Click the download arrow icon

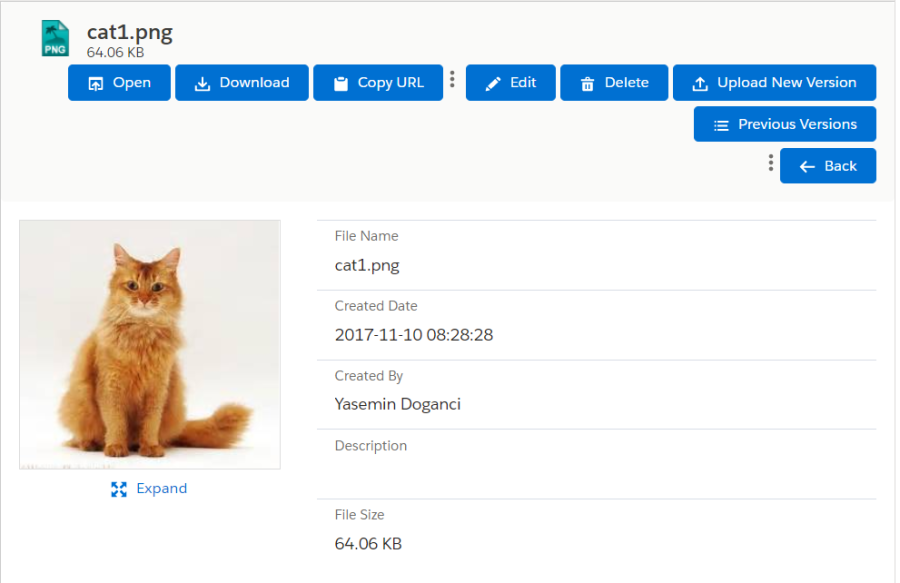click(202, 84)
